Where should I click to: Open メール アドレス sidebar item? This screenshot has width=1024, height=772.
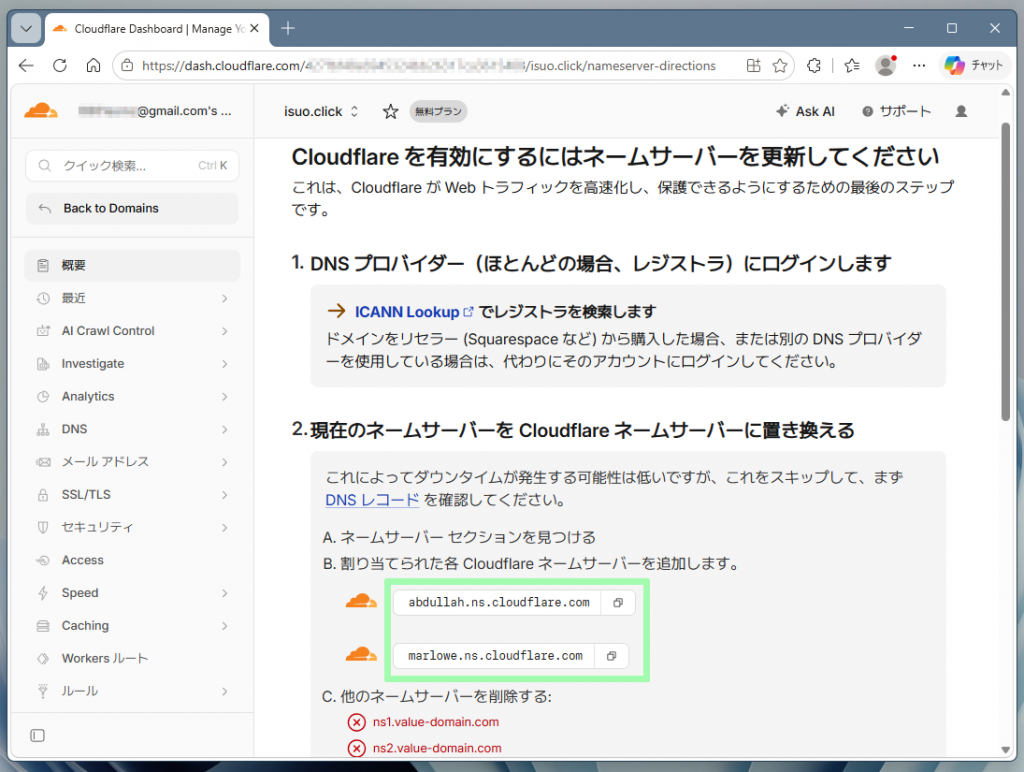click(132, 462)
